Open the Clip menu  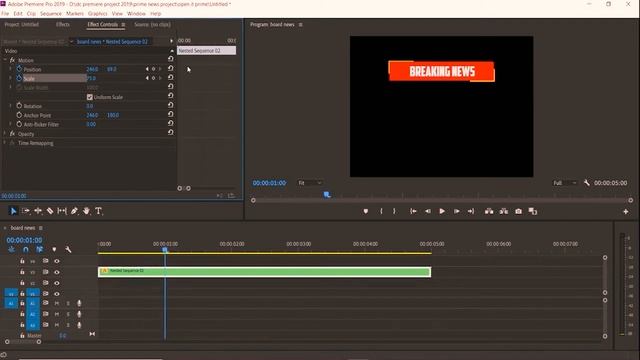(31, 13)
